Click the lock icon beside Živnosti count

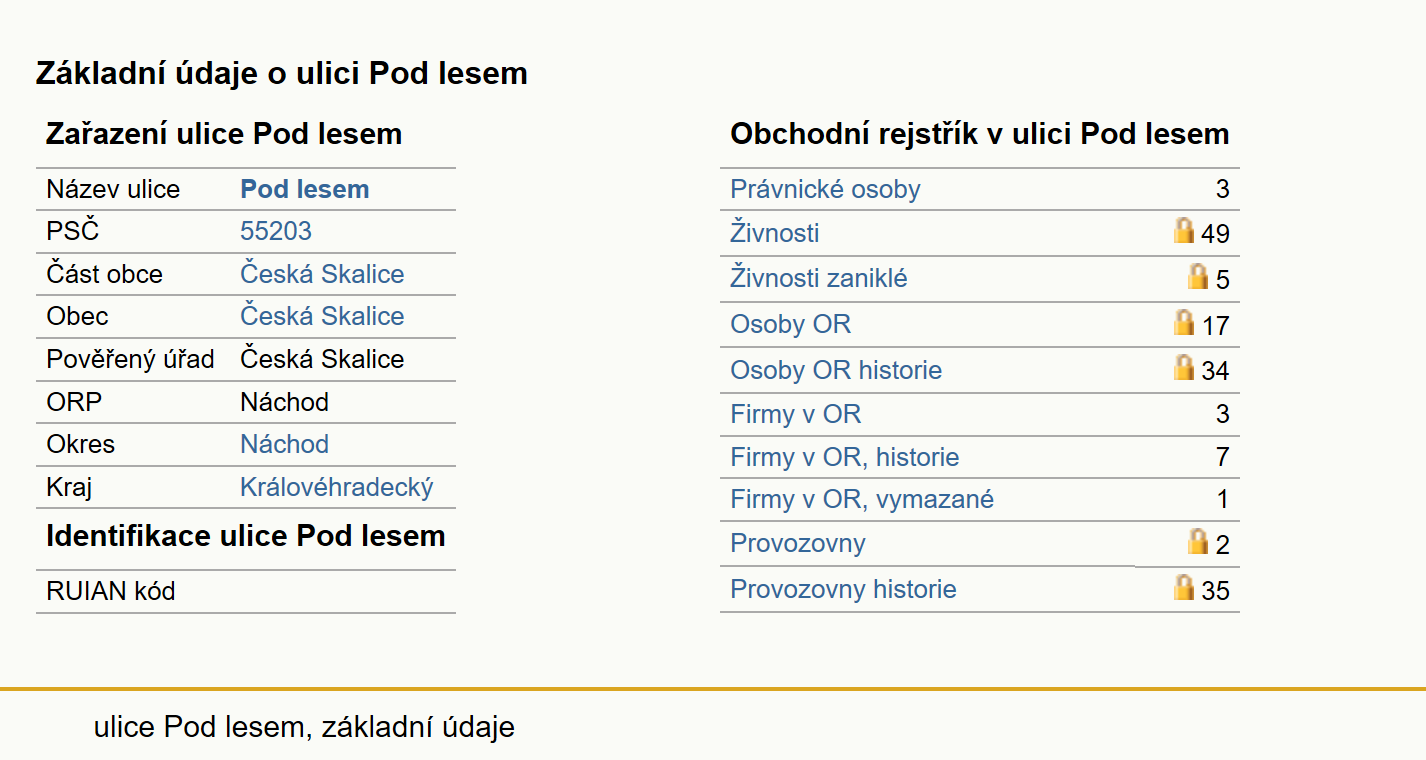(x=1184, y=231)
